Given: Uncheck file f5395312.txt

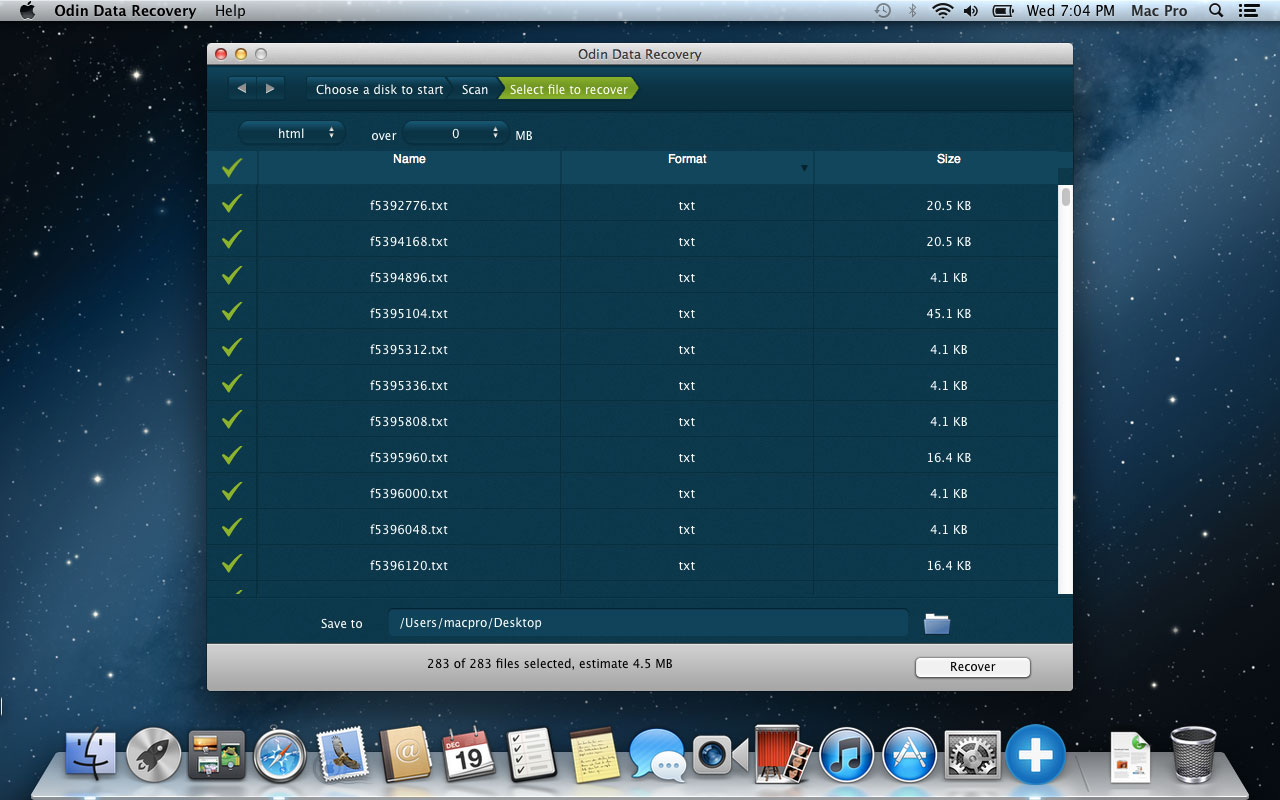Looking at the screenshot, I should coord(232,348).
